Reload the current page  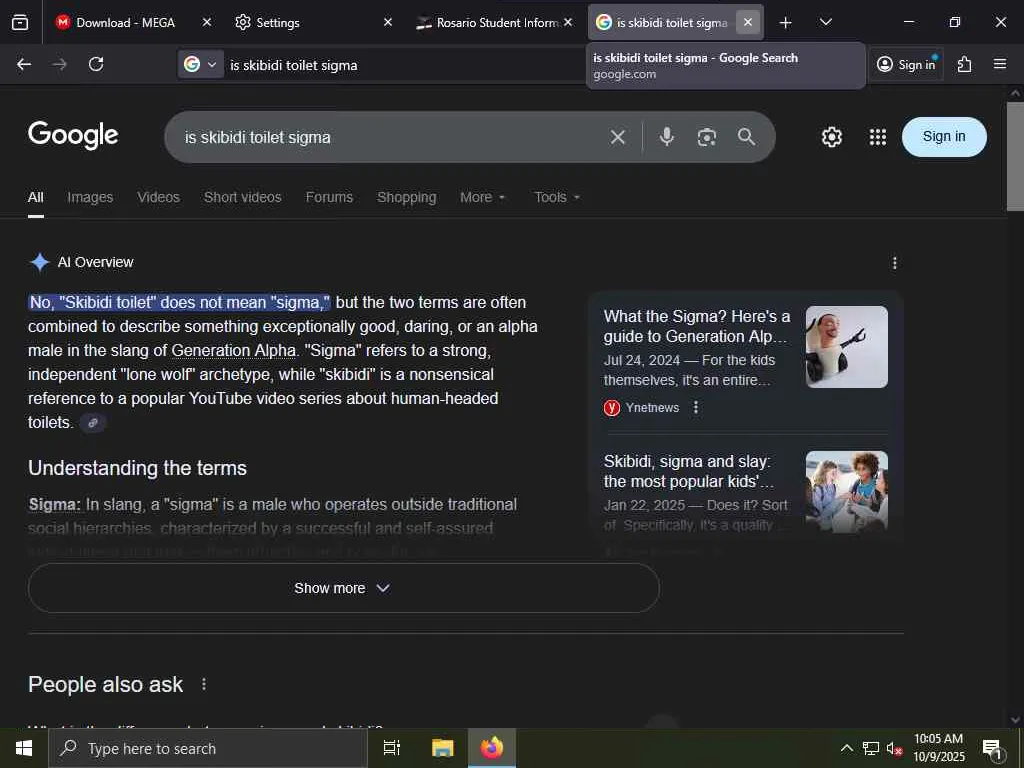(96, 64)
